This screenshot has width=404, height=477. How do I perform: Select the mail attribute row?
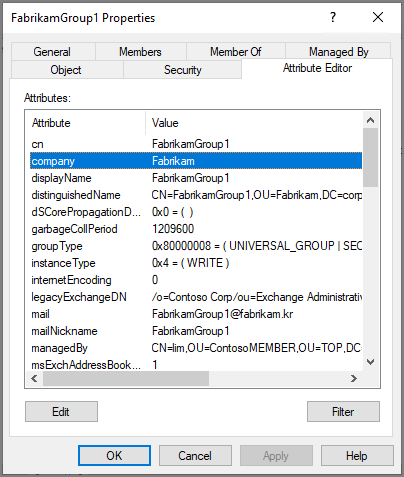pyautogui.click(x=196, y=314)
